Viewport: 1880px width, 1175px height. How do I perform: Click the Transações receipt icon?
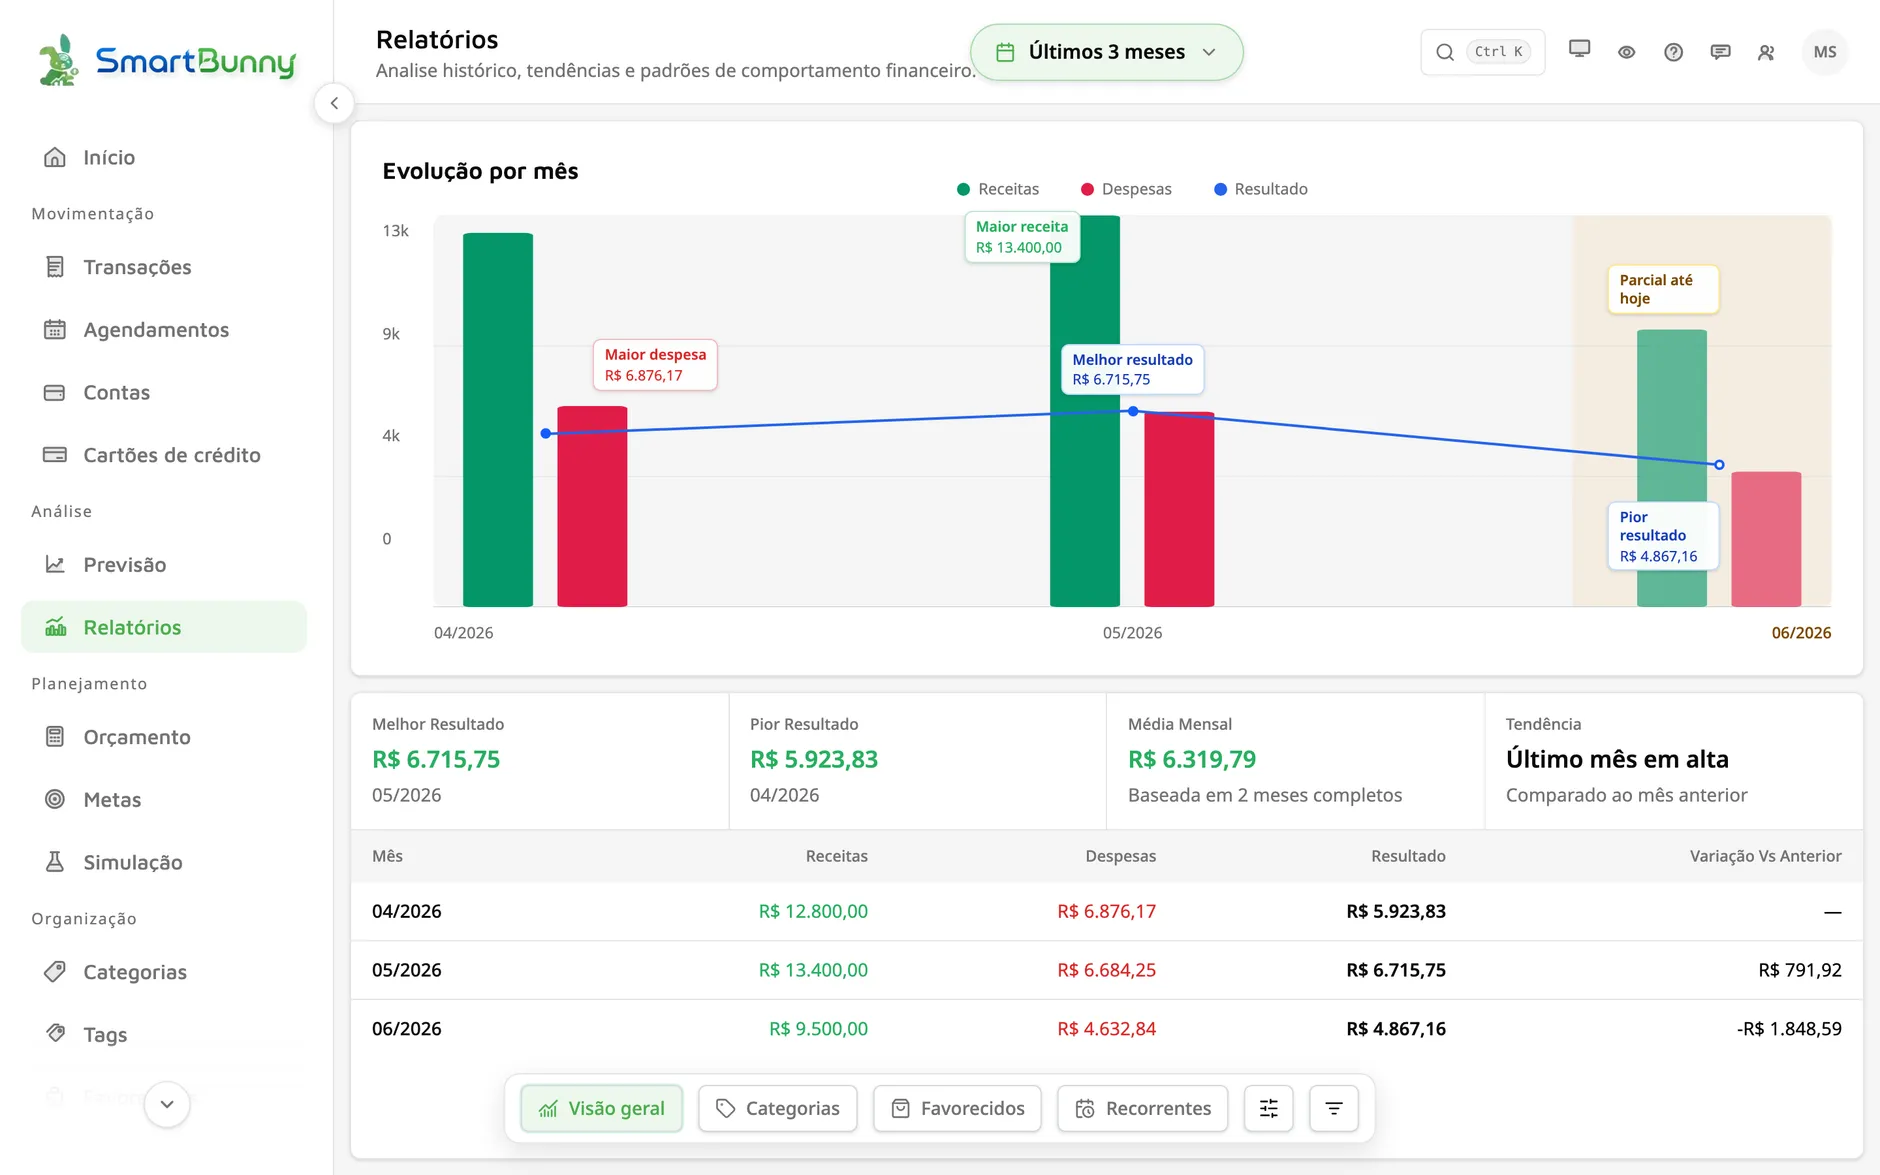click(55, 267)
